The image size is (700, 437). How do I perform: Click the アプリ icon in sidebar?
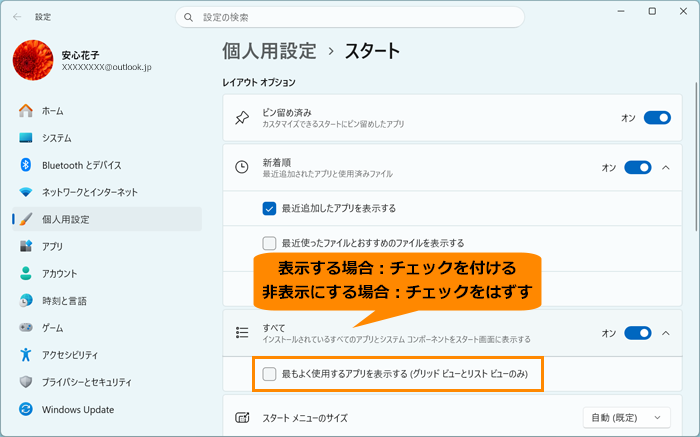26,246
